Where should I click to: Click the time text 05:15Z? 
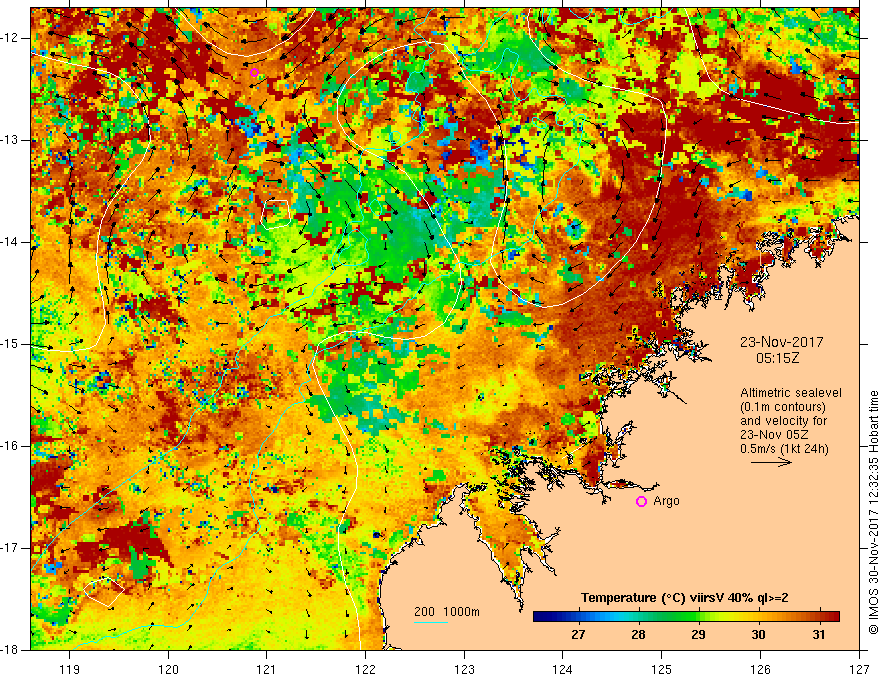(x=777, y=358)
